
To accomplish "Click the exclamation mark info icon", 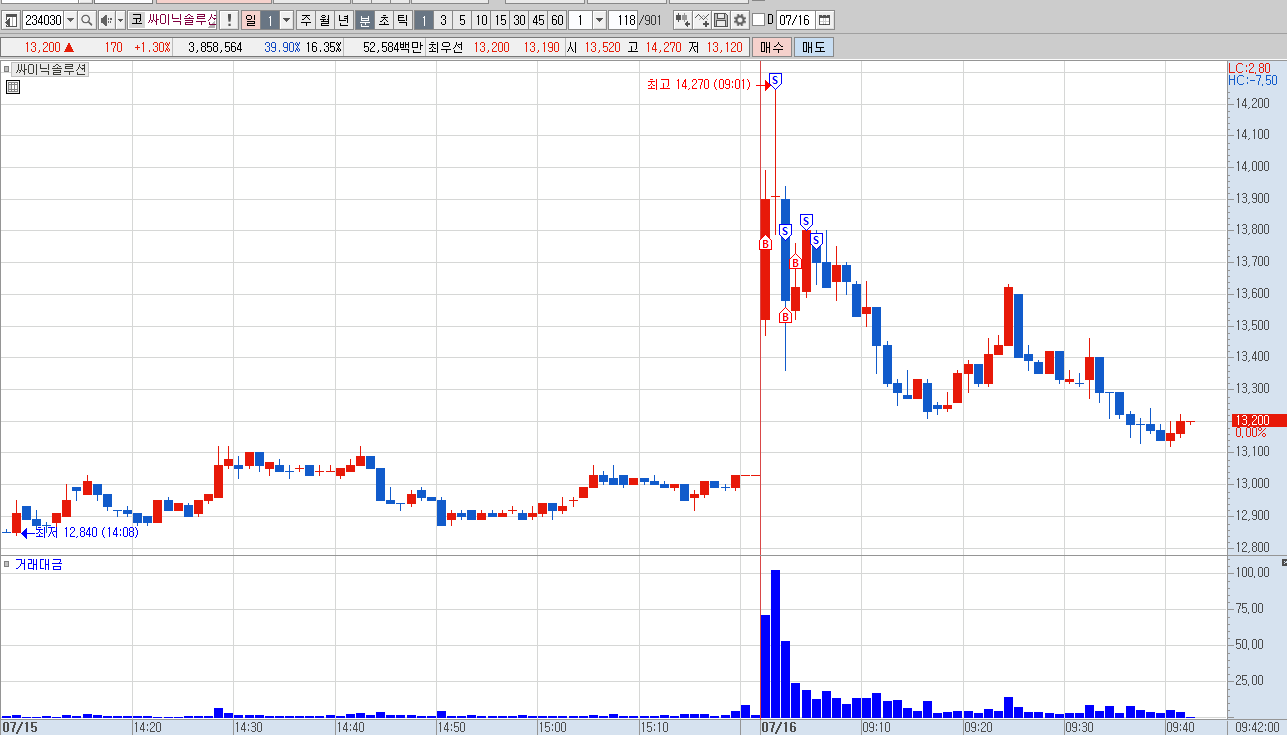I will click(229, 20).
